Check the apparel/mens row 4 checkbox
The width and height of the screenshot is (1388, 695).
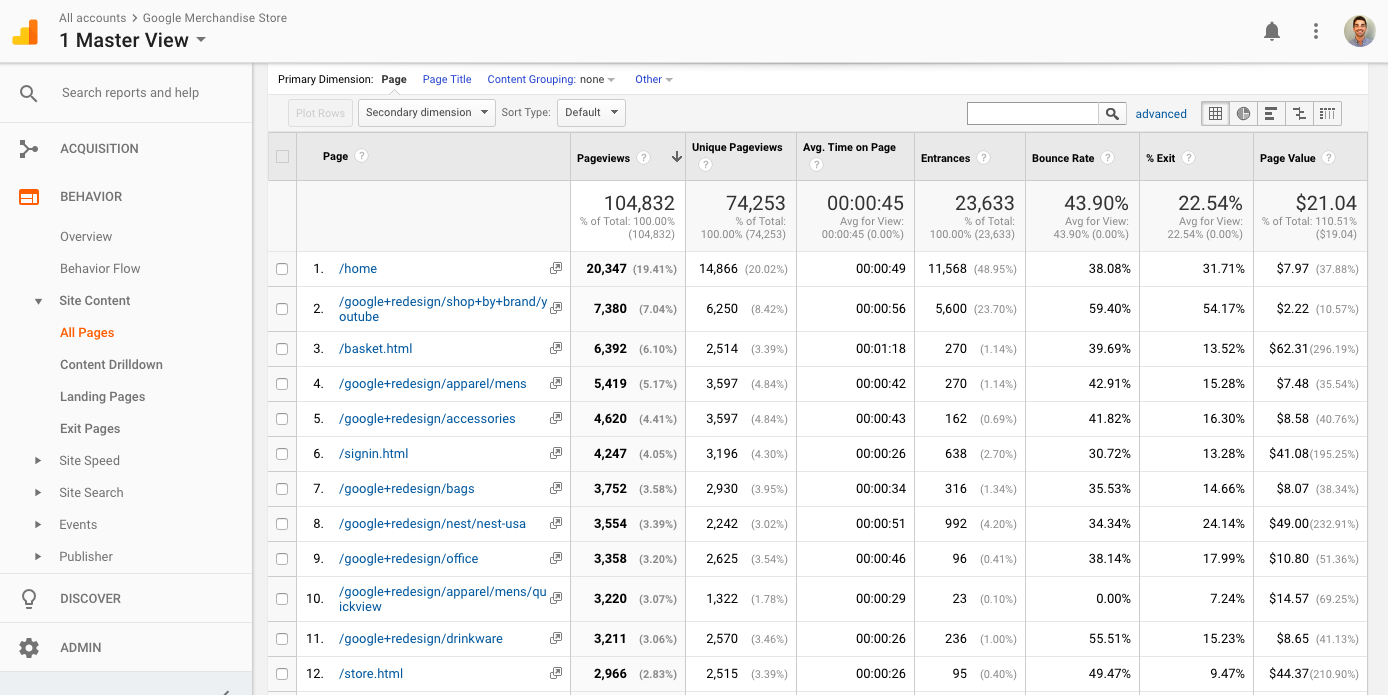click(282, 384)
